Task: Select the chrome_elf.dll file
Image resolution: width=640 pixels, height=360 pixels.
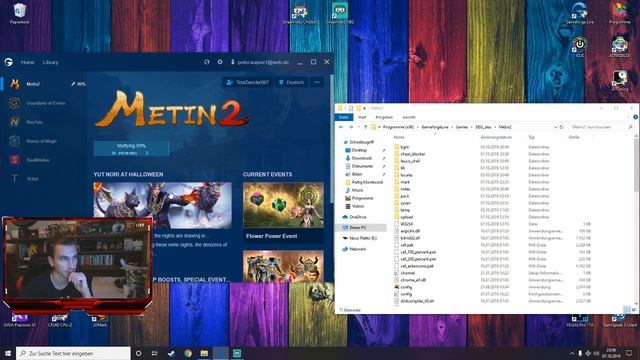Action: 413,280
